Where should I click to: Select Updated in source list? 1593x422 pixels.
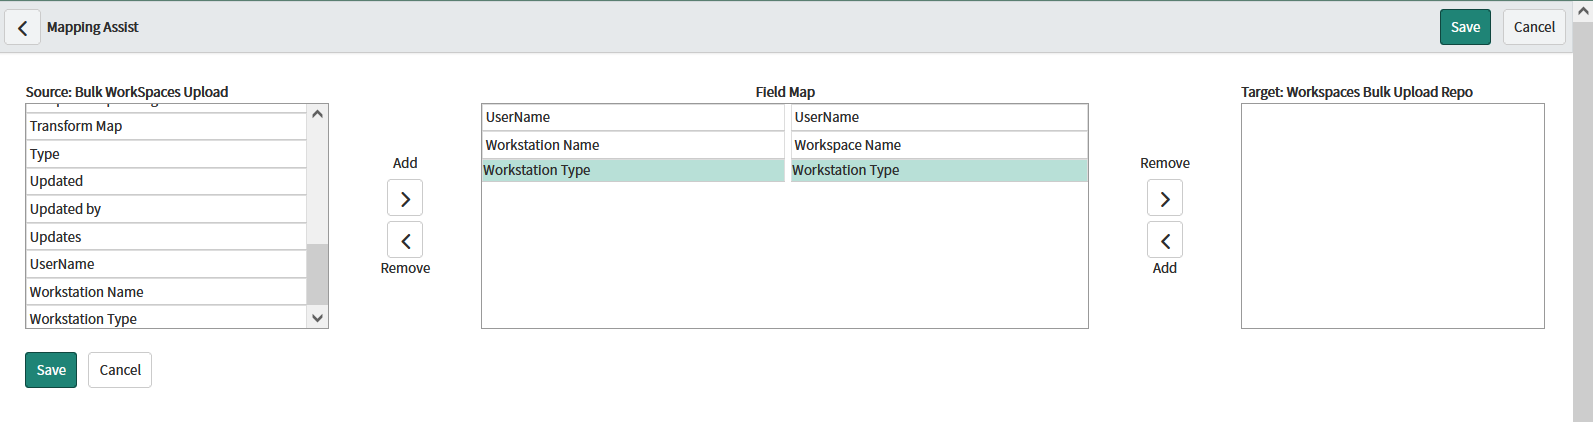tap(166, 181)
